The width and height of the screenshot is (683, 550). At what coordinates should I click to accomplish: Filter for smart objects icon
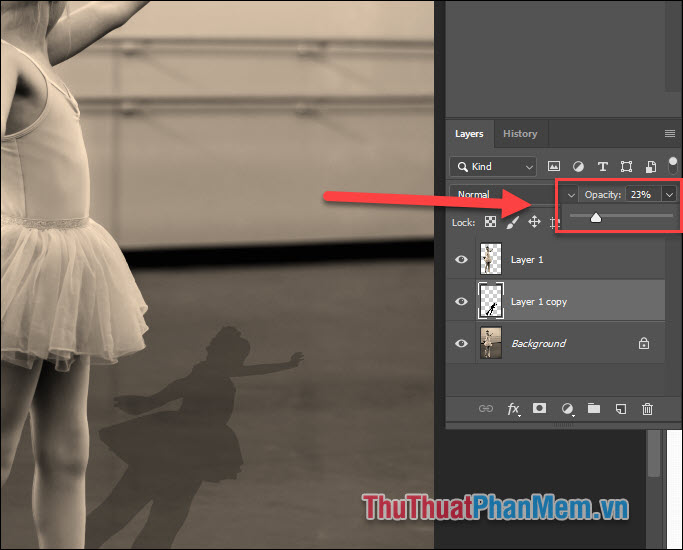[x=651, y=166]
